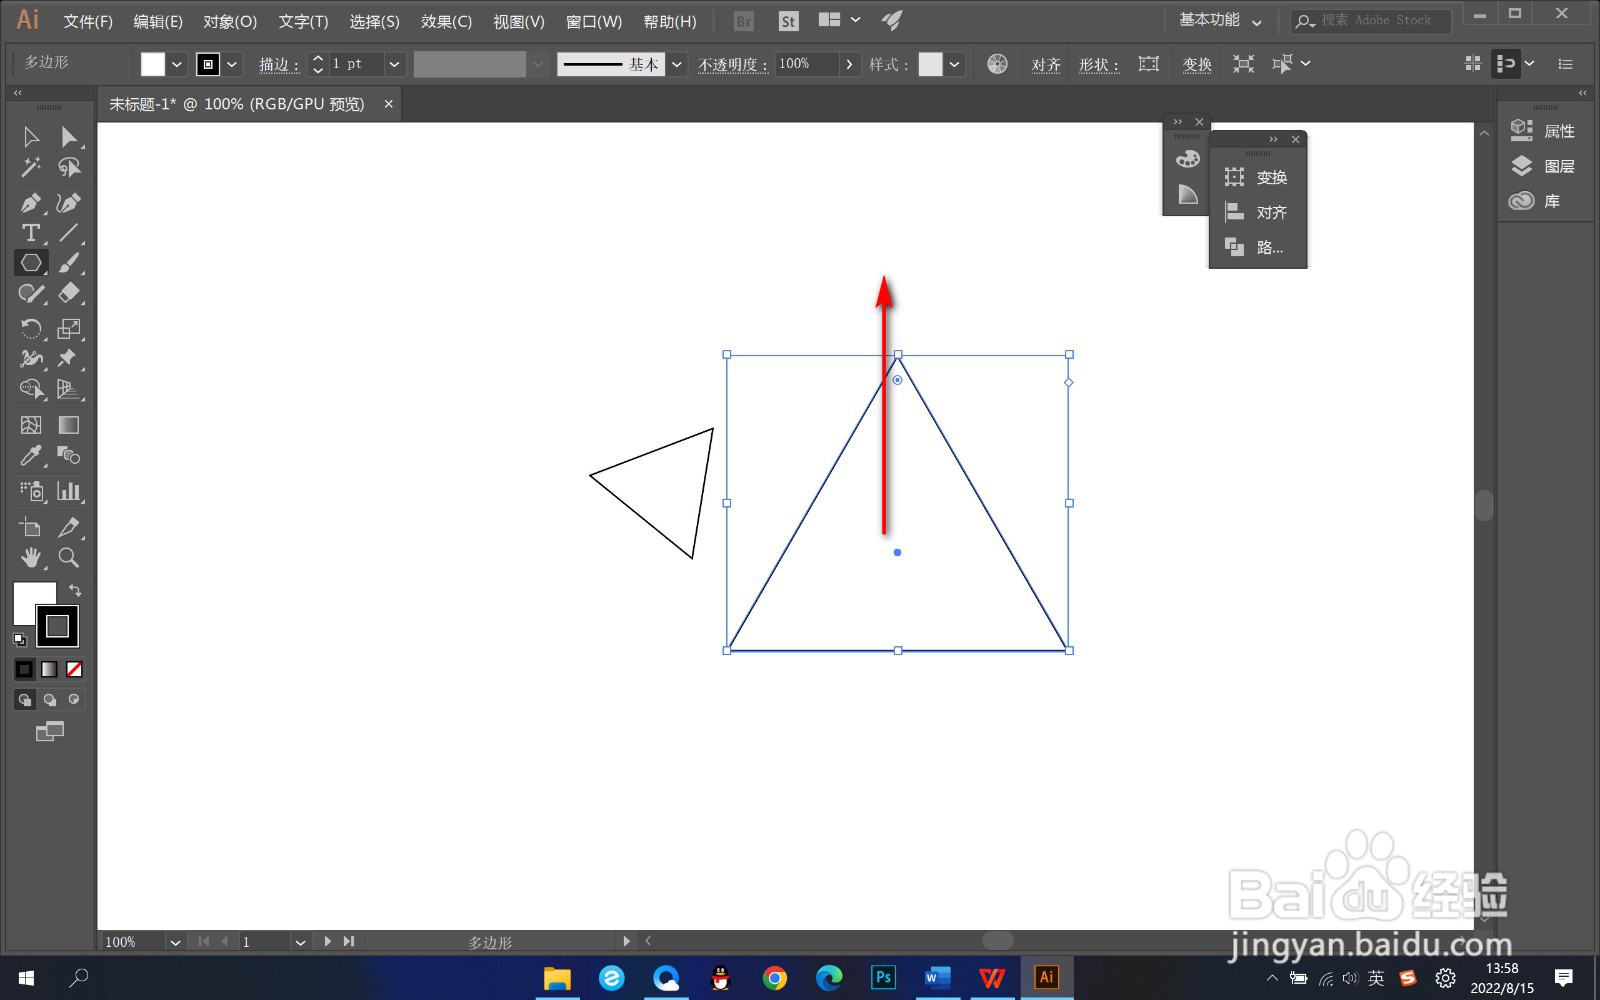Viewport: 1600px width, 1000px height.
Task: Open the 编辑(E) menu
Action: click(158, 21)
